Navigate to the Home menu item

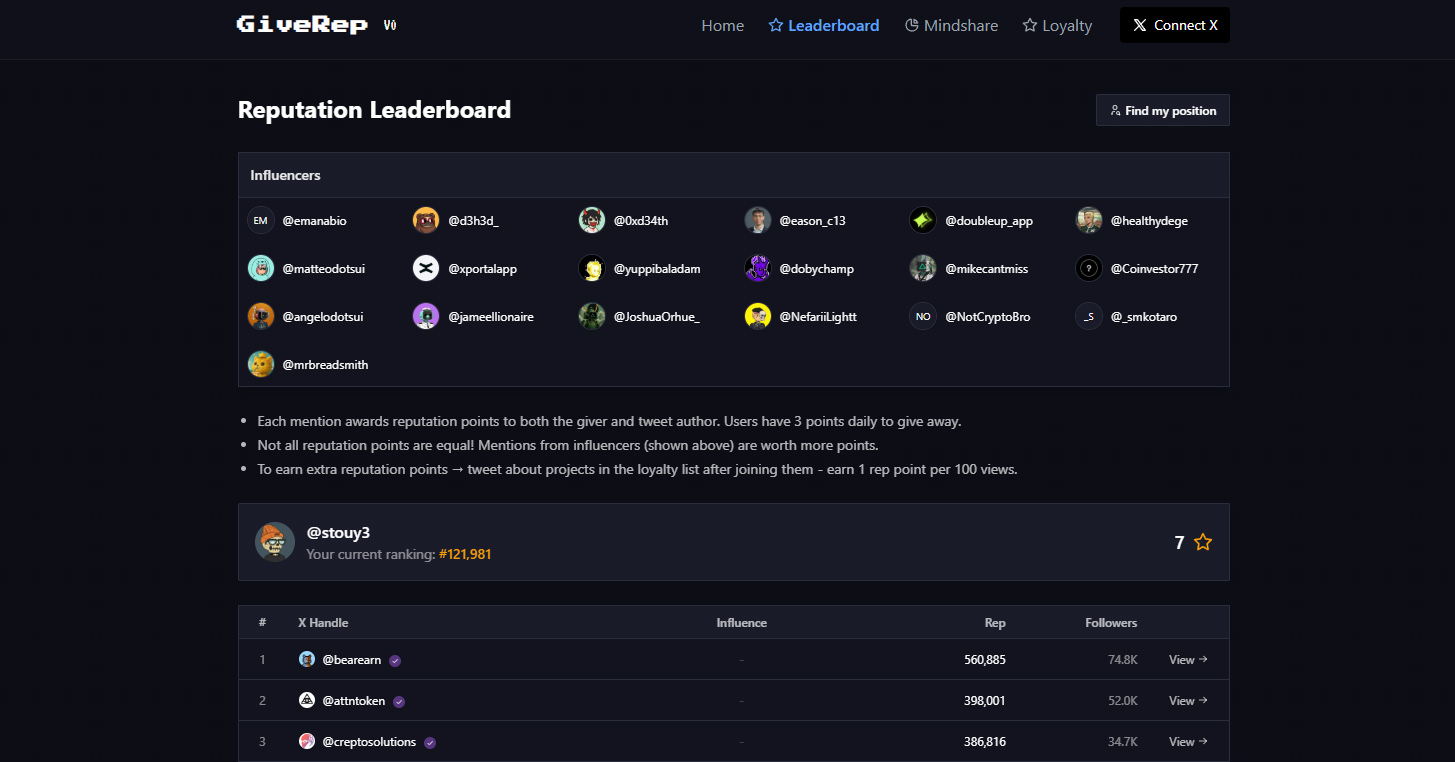pyautogui.click(x=722, y=25)
